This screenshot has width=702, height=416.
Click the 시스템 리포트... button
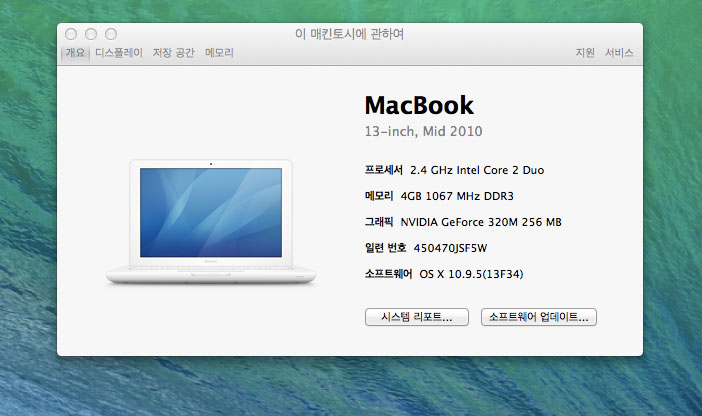tap(417, 317)
